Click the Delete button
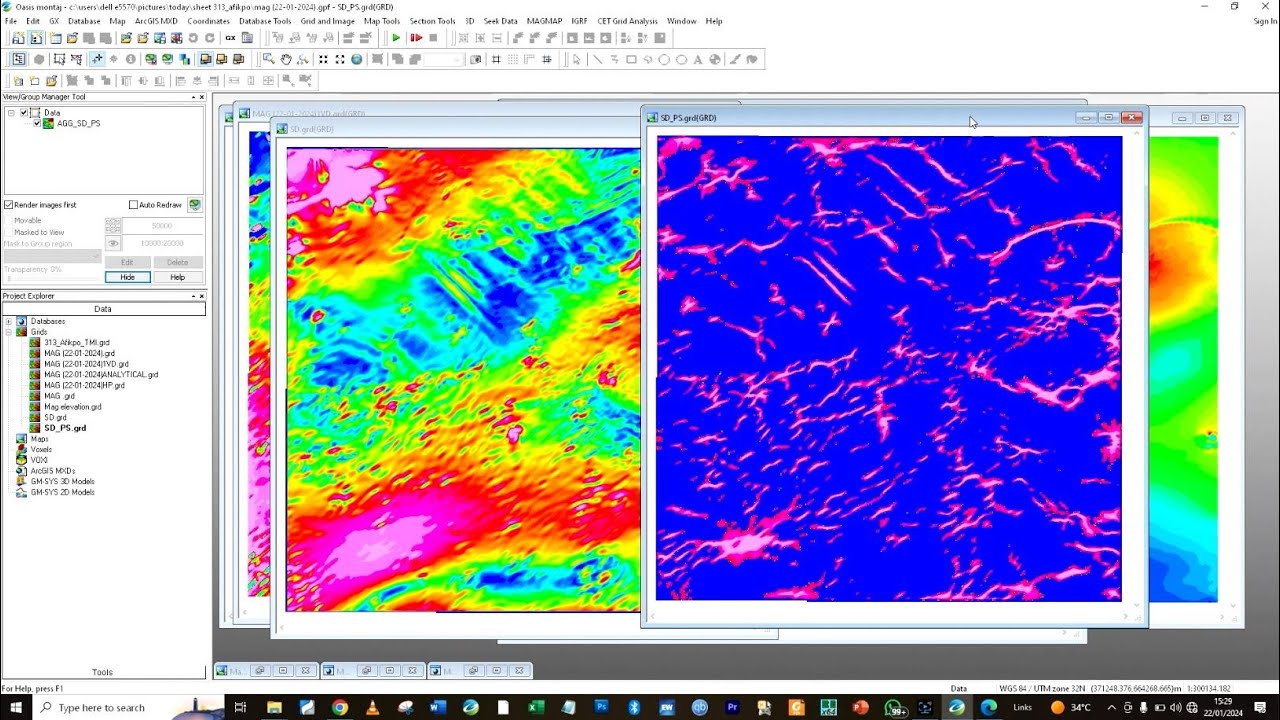This screenshot has width=1280, height=720. (177, 262)
